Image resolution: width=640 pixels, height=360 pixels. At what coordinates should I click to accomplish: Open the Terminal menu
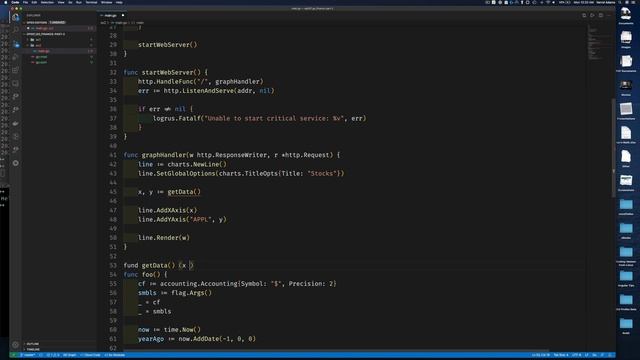click(x=91, y=2)
